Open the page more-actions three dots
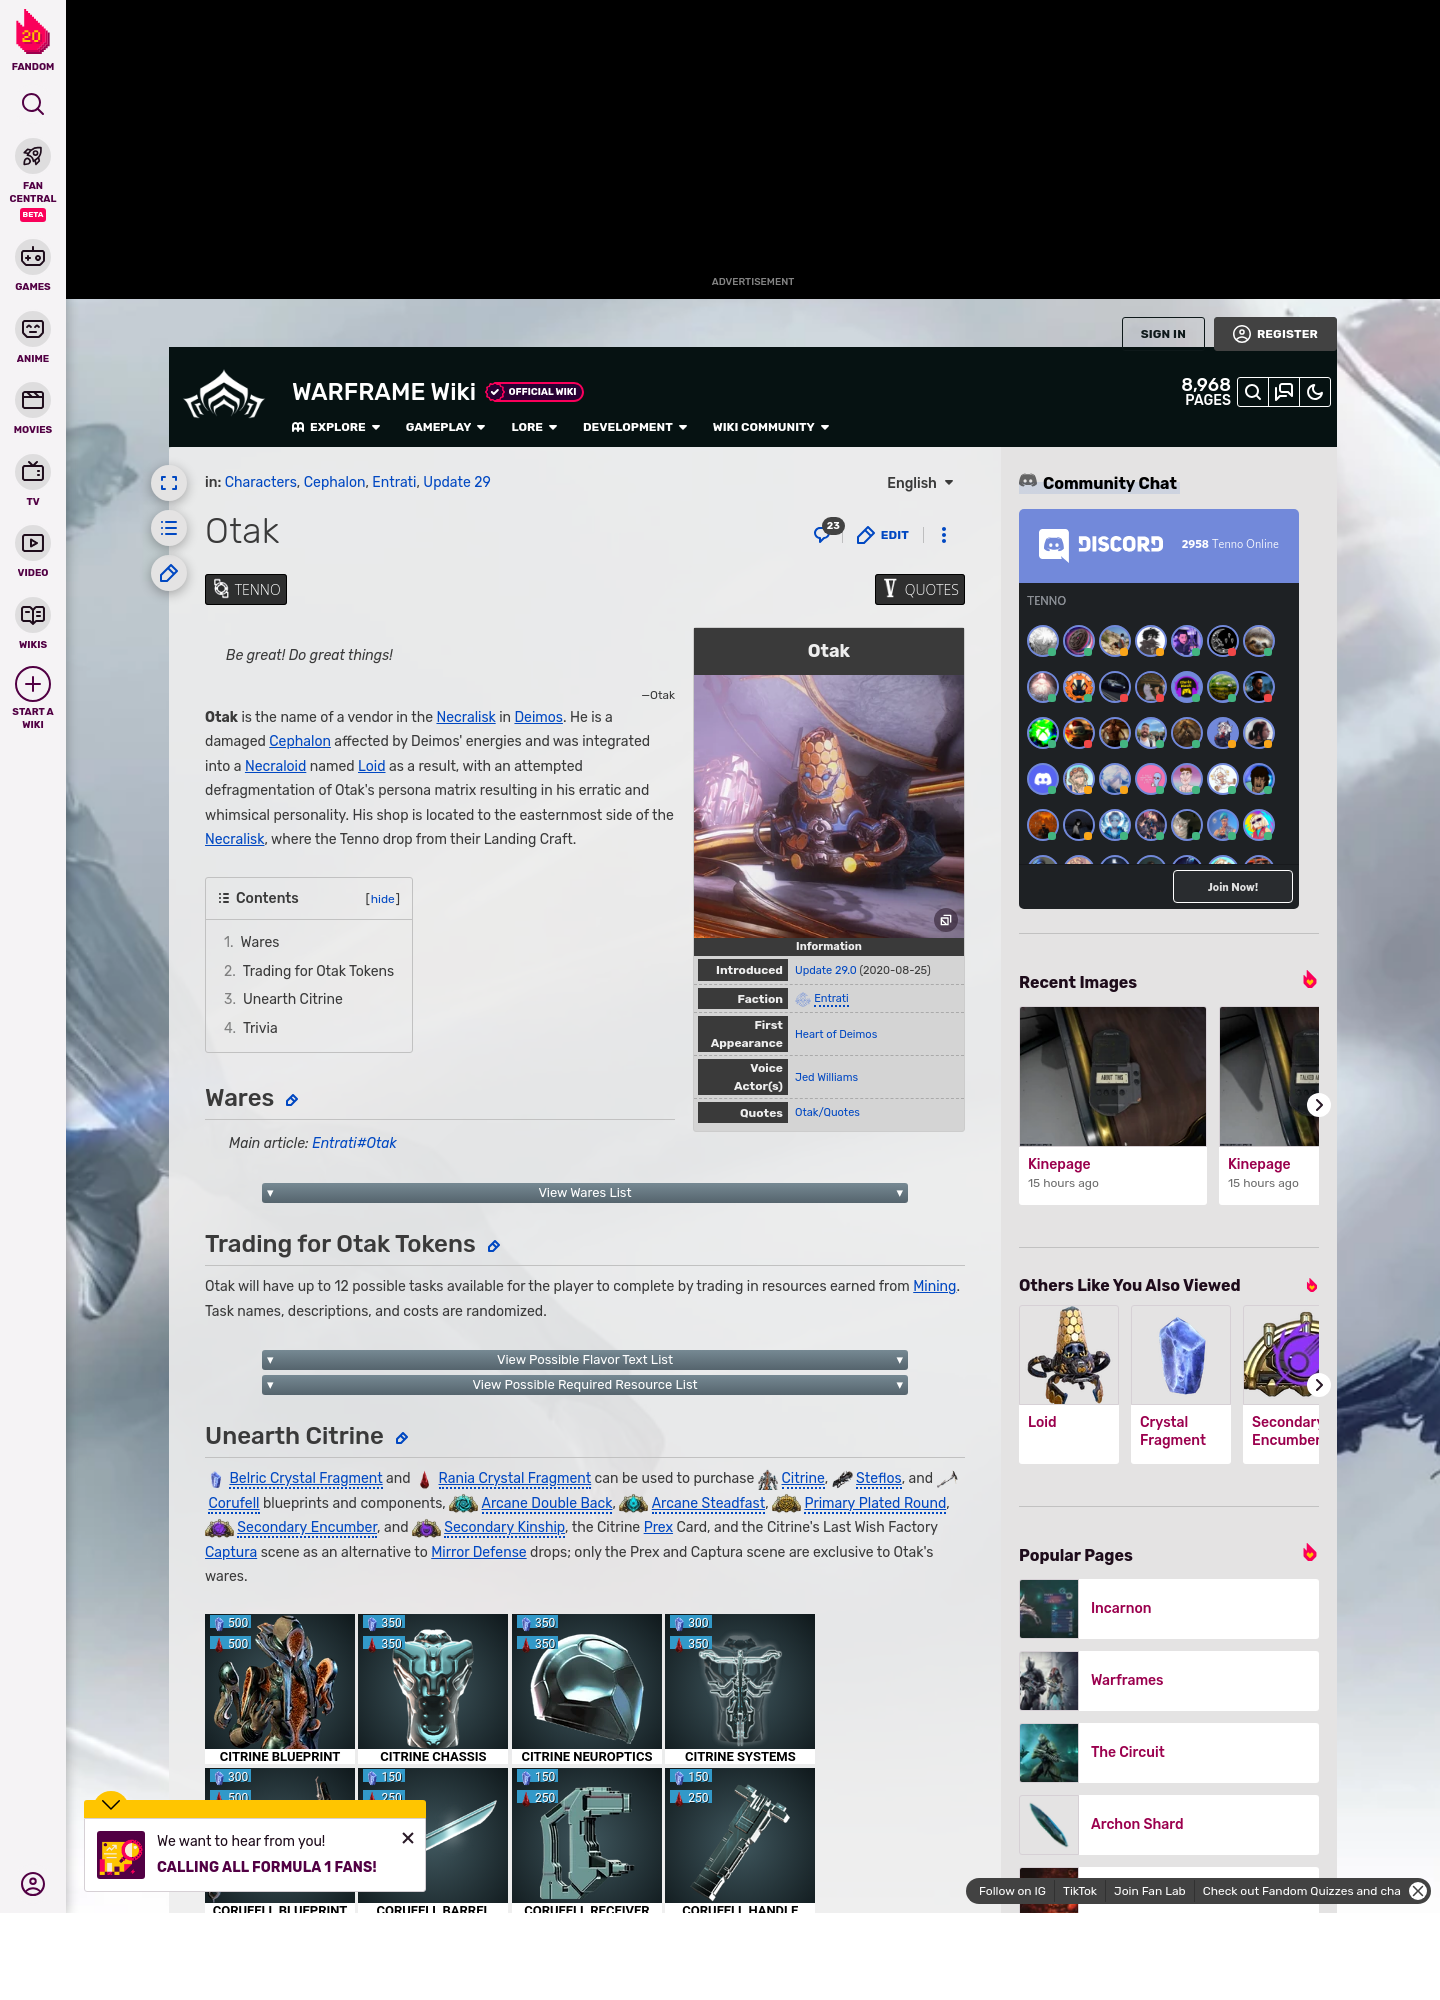1440x2000 pixels. 944,535
